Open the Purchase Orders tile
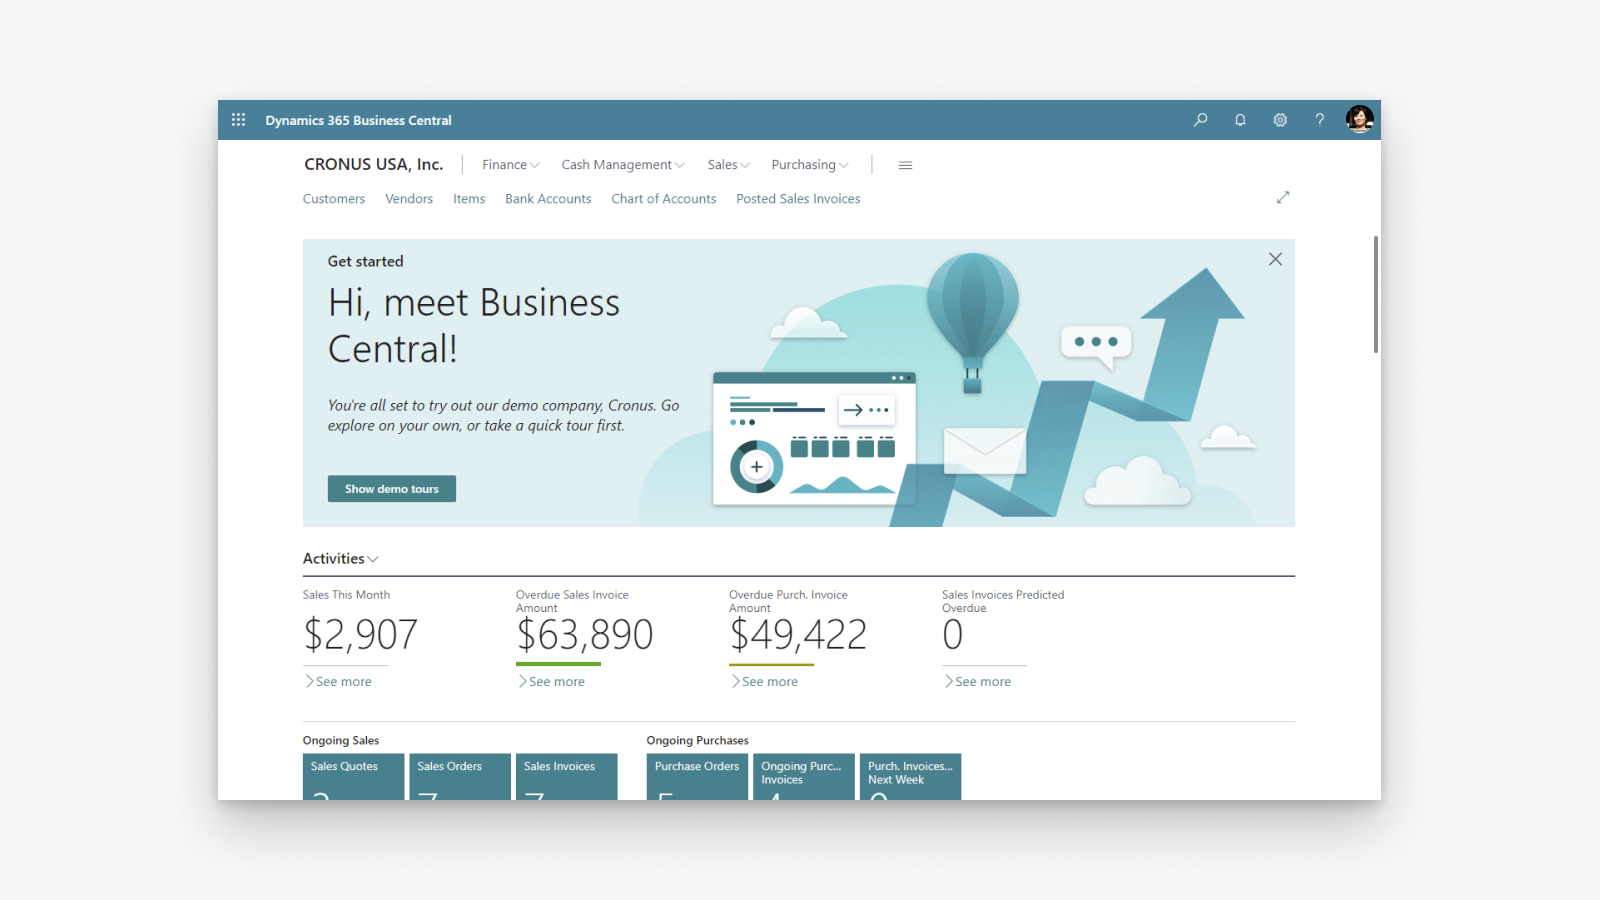Viewport: 1600px width, 900px height. pyautogui.click(x=698, y=777)
